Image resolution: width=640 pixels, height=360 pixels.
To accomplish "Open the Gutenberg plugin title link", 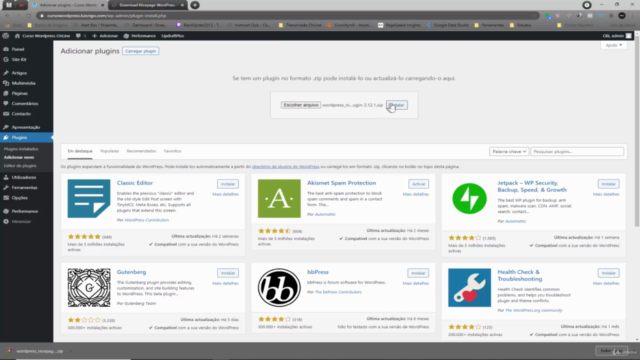I will point(131,272).
